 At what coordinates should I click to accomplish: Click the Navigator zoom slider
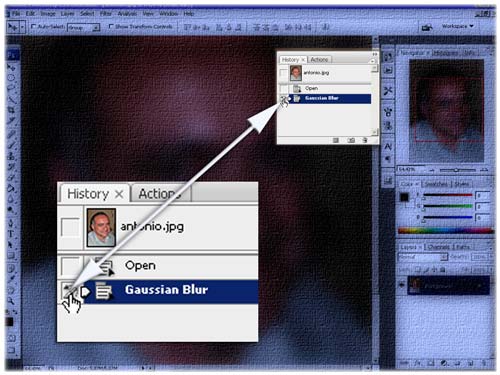coord(457,170)
